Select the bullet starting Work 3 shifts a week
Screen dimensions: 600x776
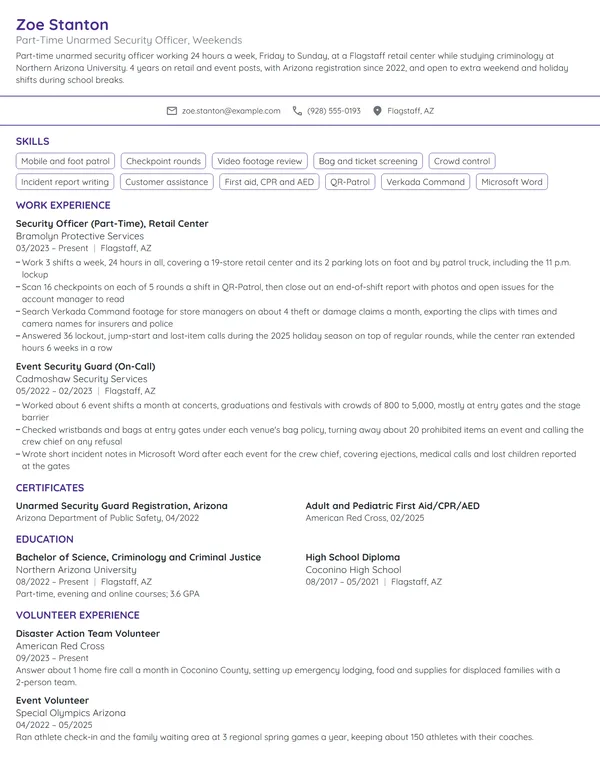pyautogui.click(x=294, y=268)
